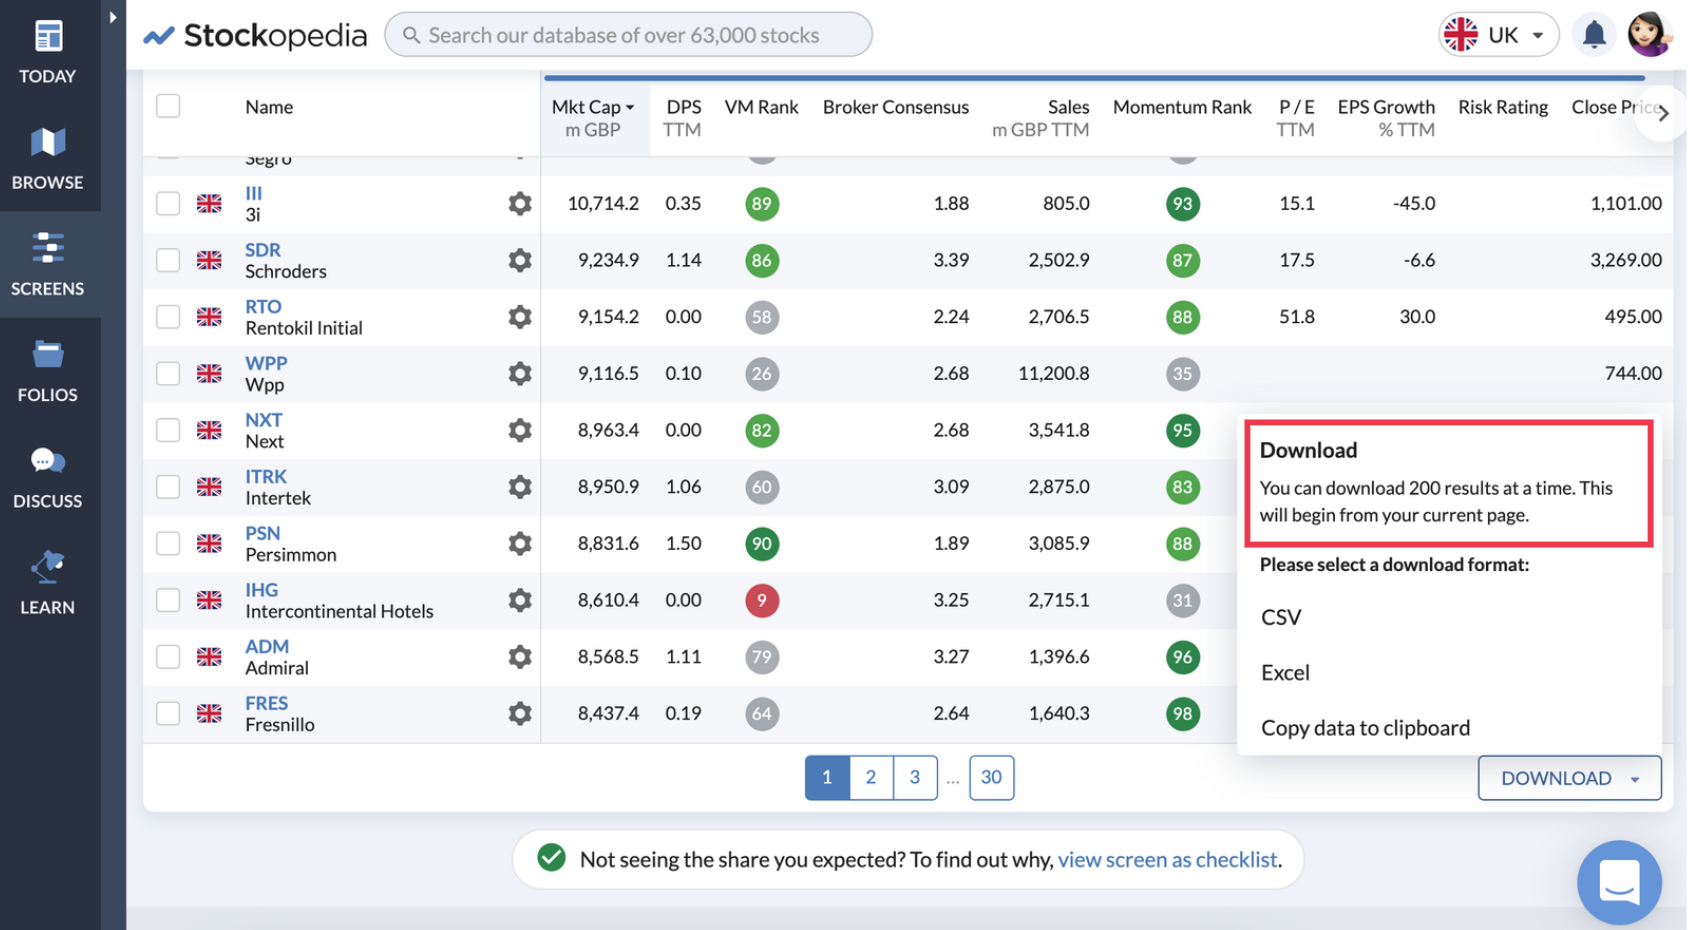Tick the checkbox for Schroders row
Image resolution: width=1688 pixels, height=930 pixels.
pyautogui.click(x=168, y=260)
